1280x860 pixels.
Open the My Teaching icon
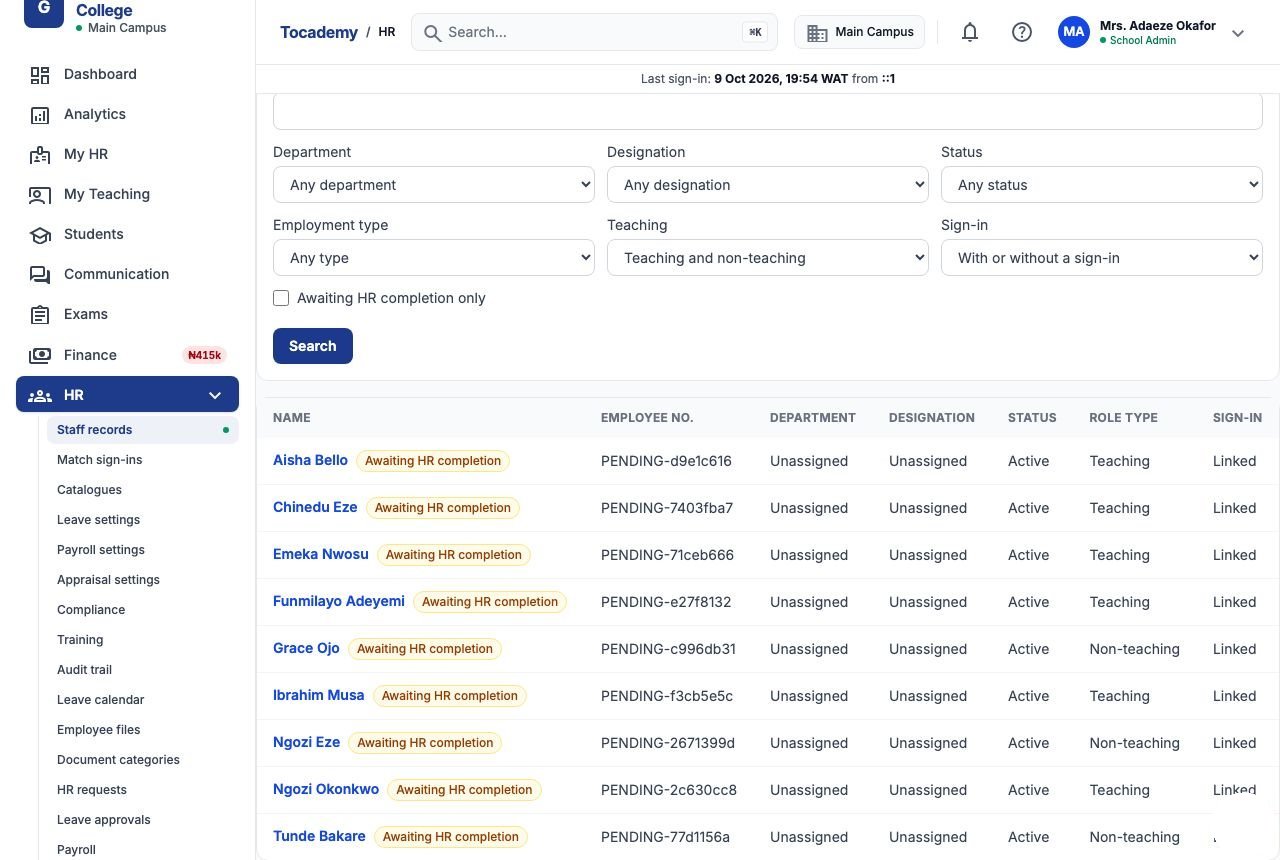tap(40, 195)
